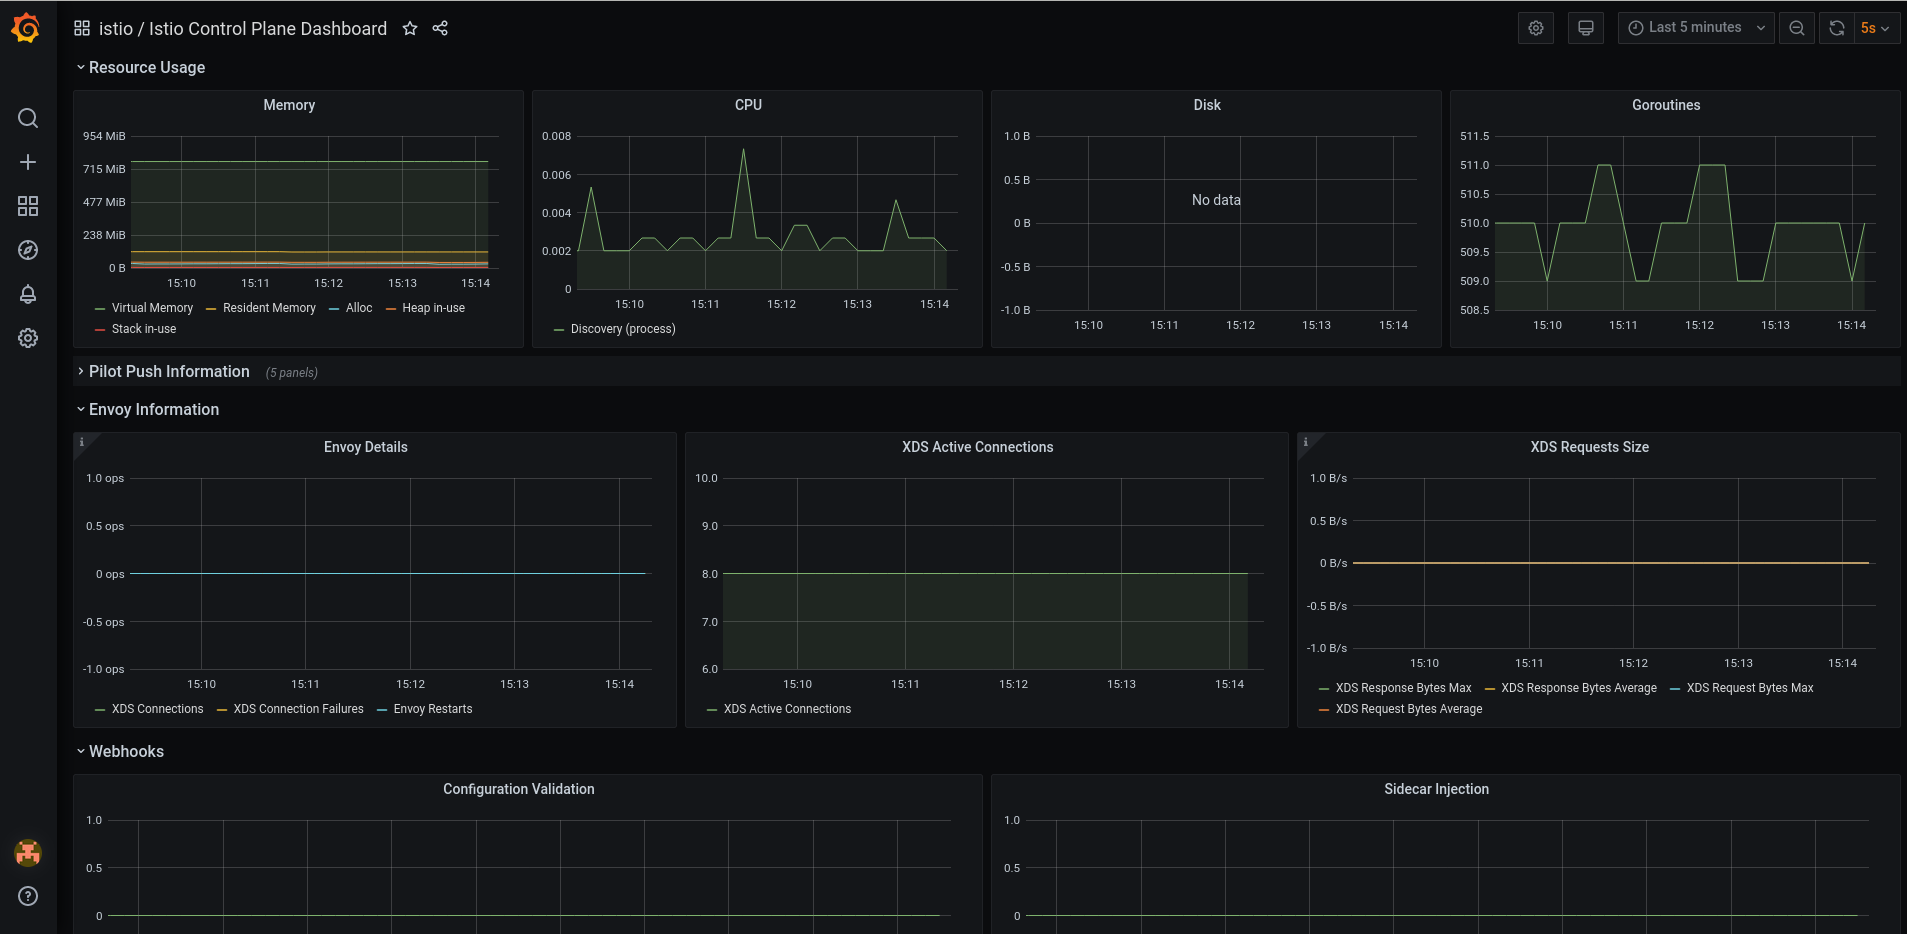This screenshot has width=1907, height=934.
Task: Zoom out the time range
Action: pyautogui.click(x=1797, y=28)
